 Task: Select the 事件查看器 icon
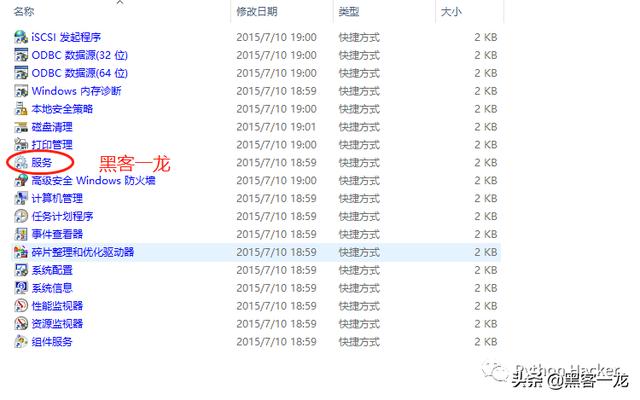(21, 234)
